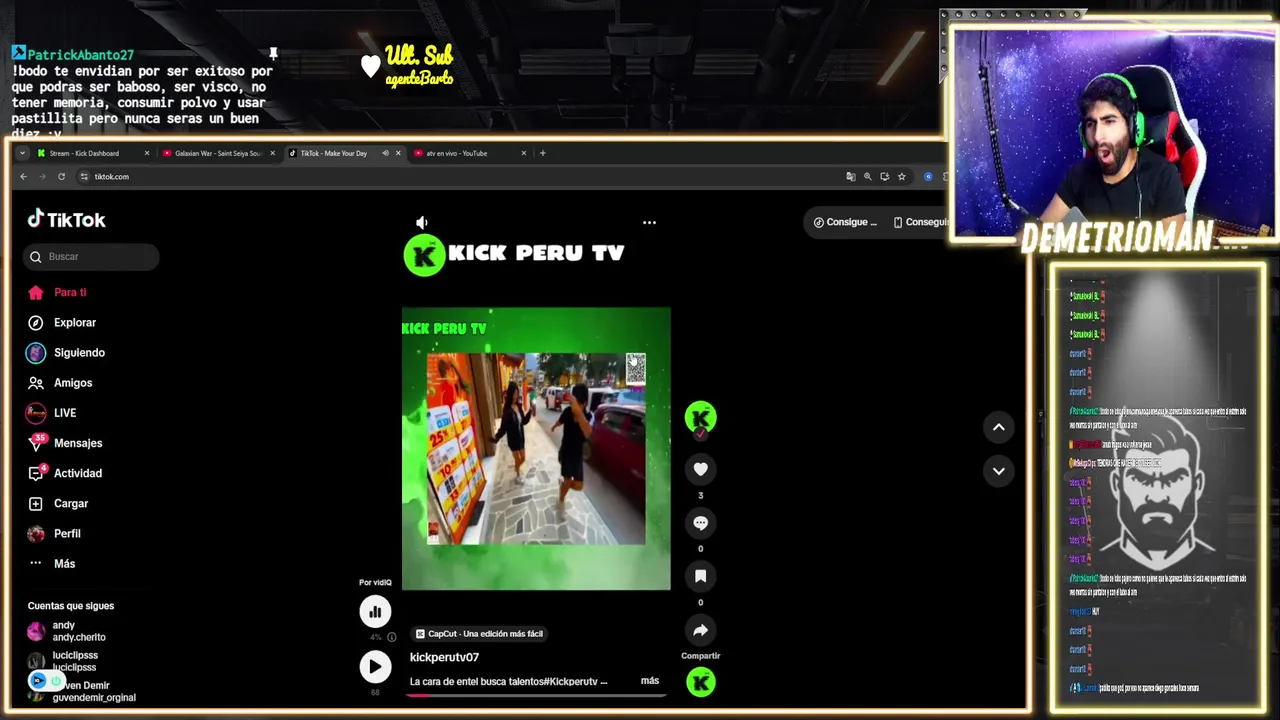Viewport: 1280px width, 720px height.
Task: Click the Actividad icon
Action: pos(36,473)
